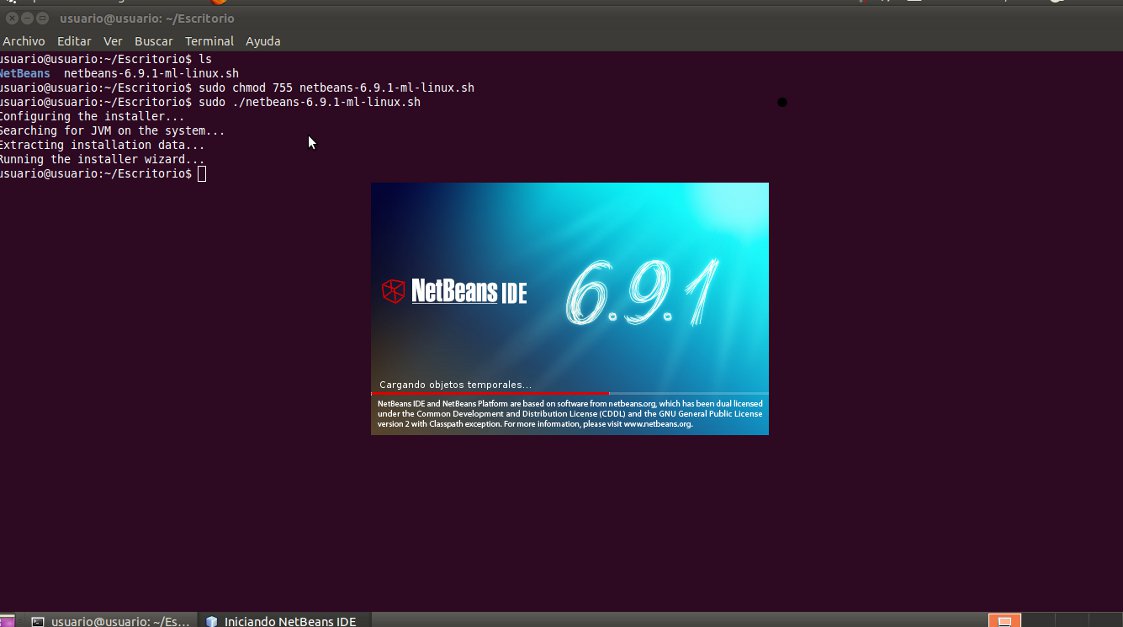Image resolution: width=1123 pixels, height=627 pixels.
Task: Click the 'NetBeans IDE' title on splash screen
Action: coord(468,291)
